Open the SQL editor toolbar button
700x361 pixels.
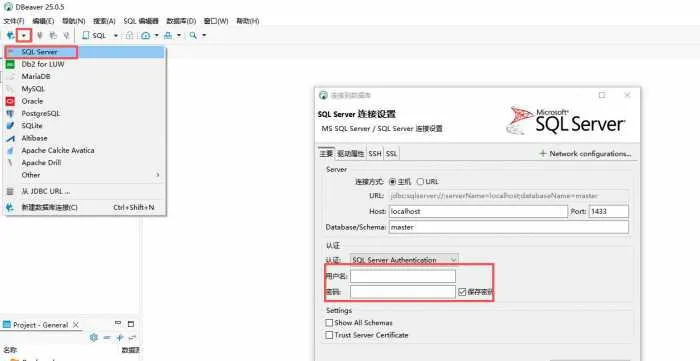95,35
